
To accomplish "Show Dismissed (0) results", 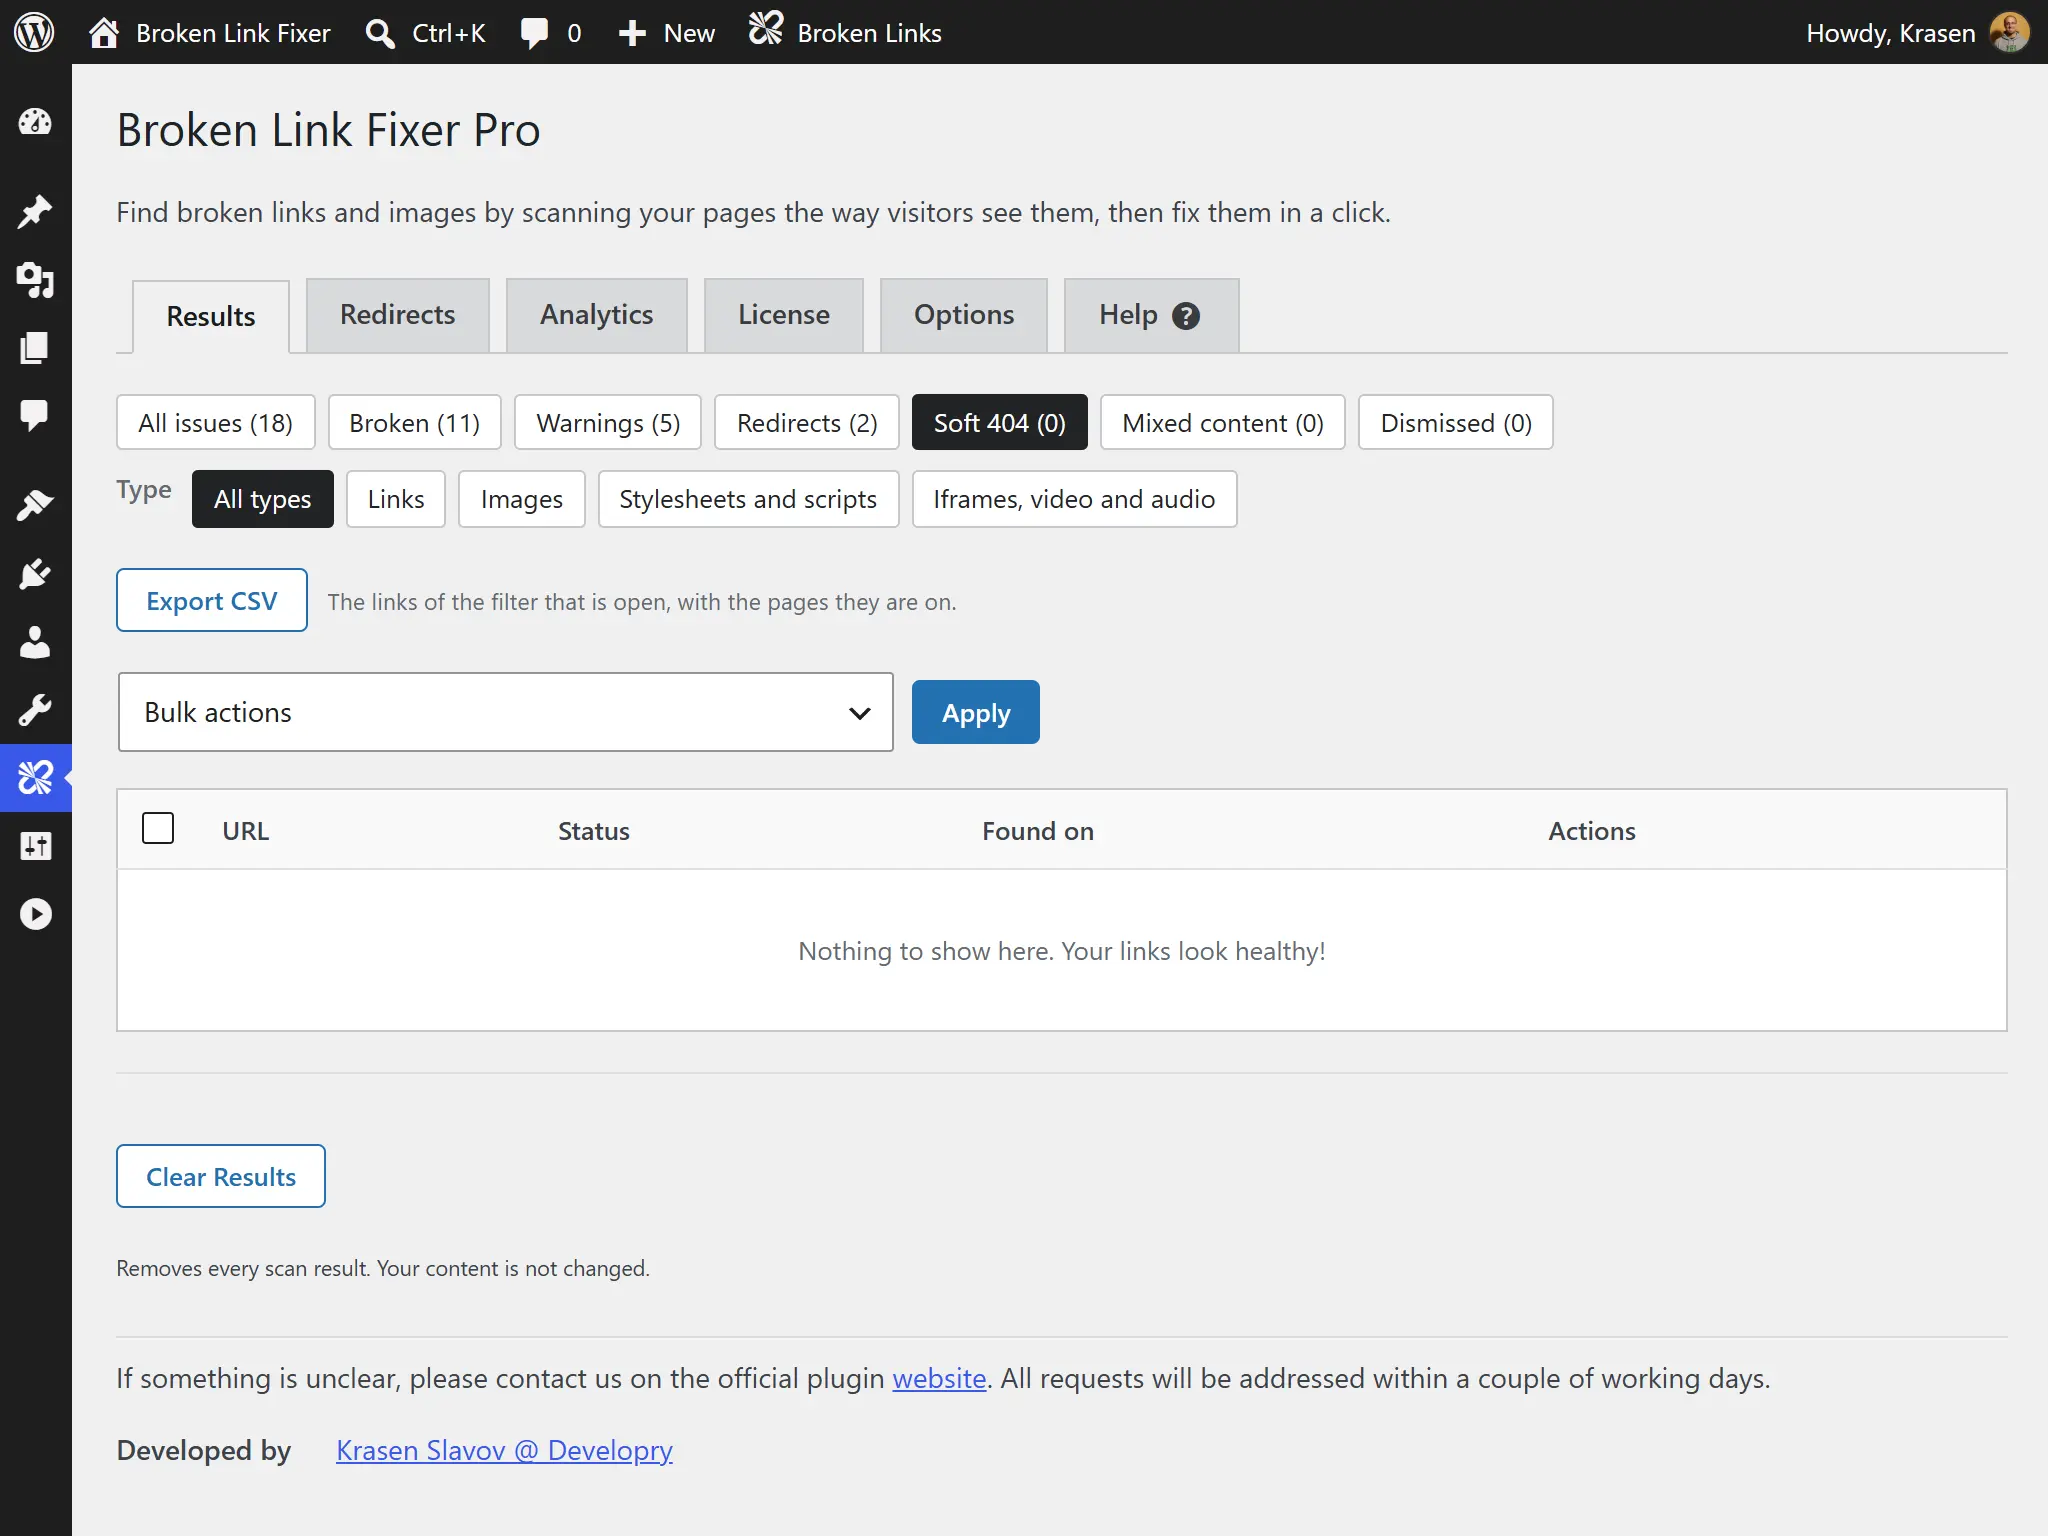I will point(1456,422).
